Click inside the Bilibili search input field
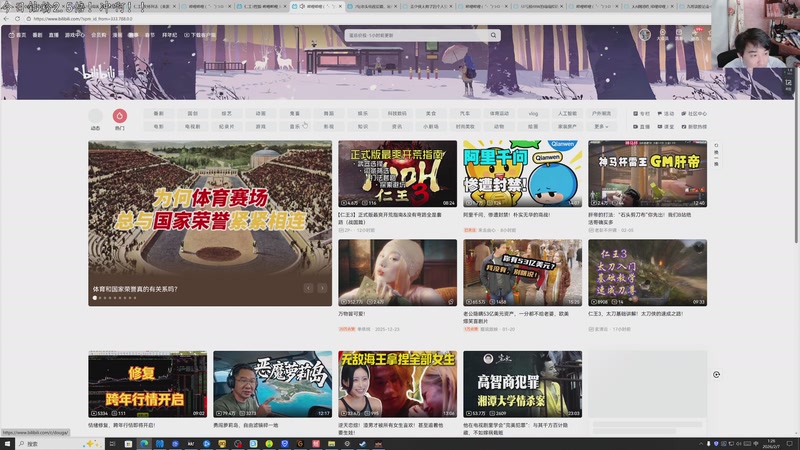 [416, 35]
